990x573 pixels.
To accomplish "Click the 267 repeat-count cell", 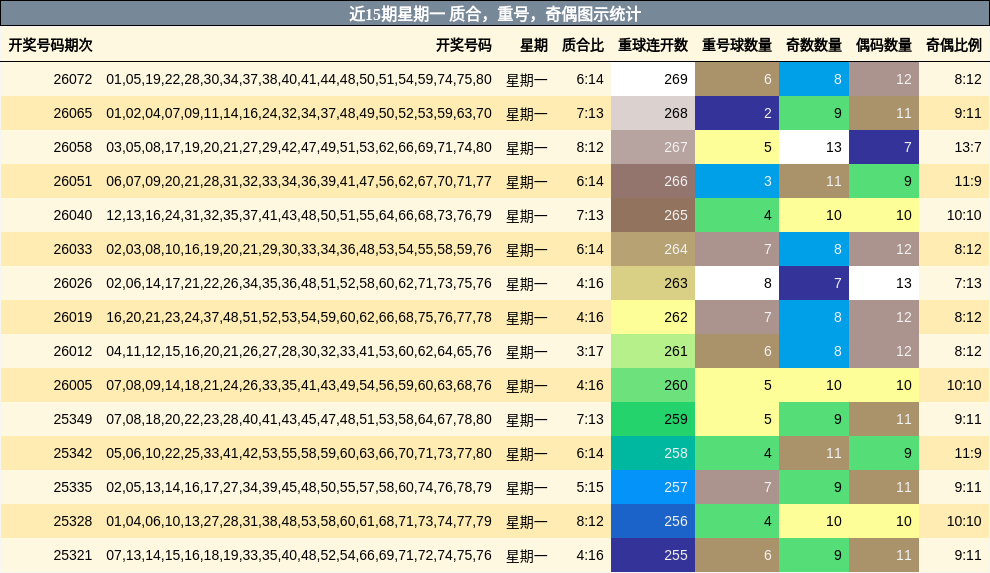I will [x=653, y=147].
